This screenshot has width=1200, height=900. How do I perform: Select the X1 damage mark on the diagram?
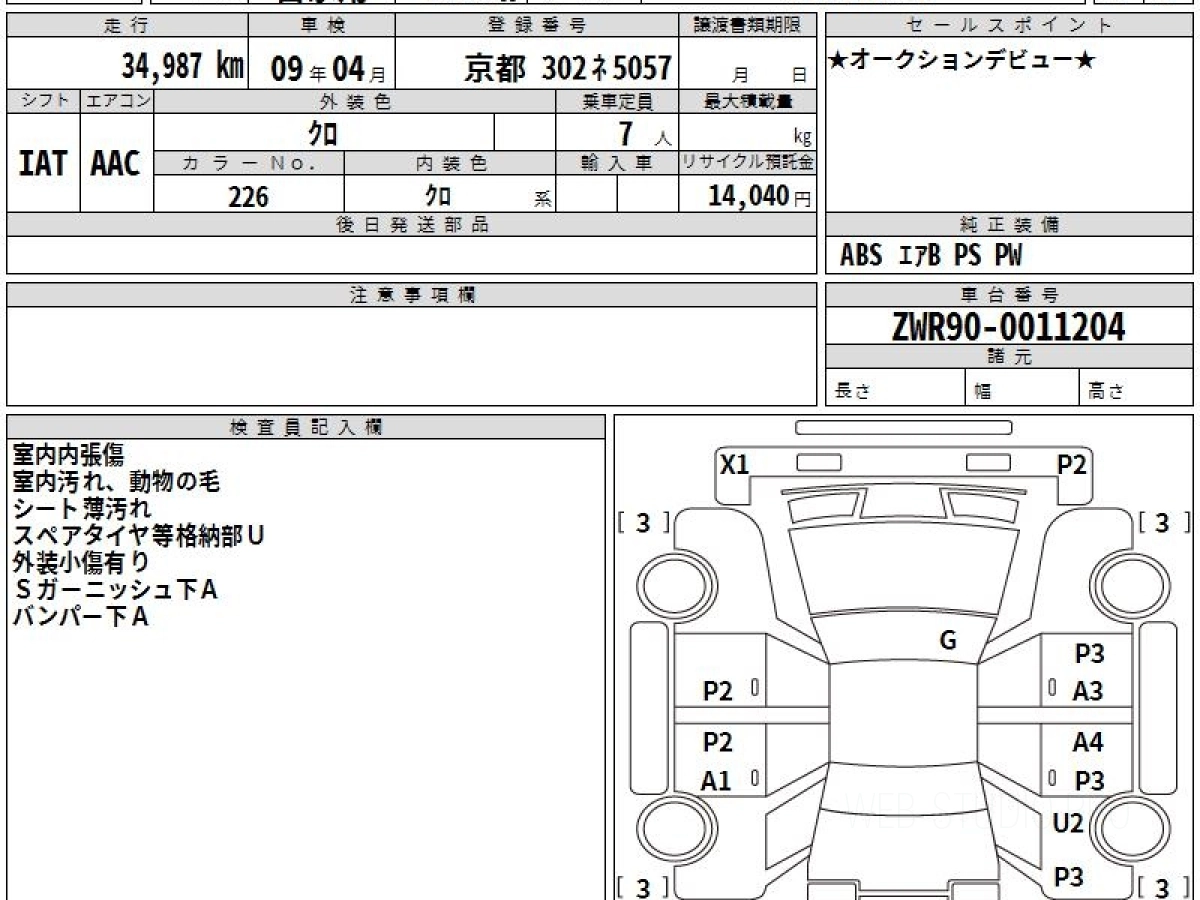(x=735, y=464)
